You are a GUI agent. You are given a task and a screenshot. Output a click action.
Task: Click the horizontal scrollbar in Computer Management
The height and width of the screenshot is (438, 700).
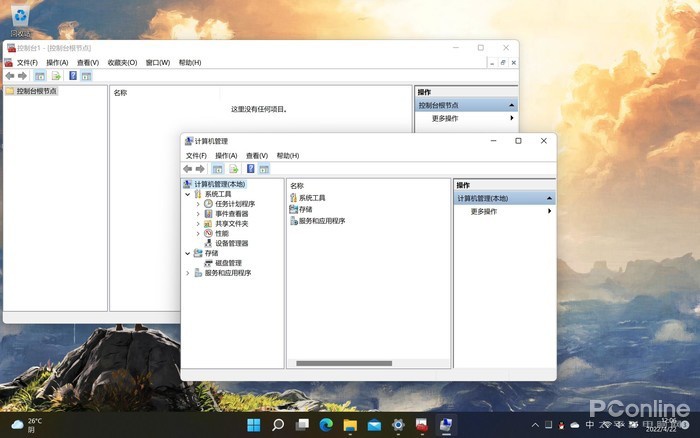click(344, 363)
